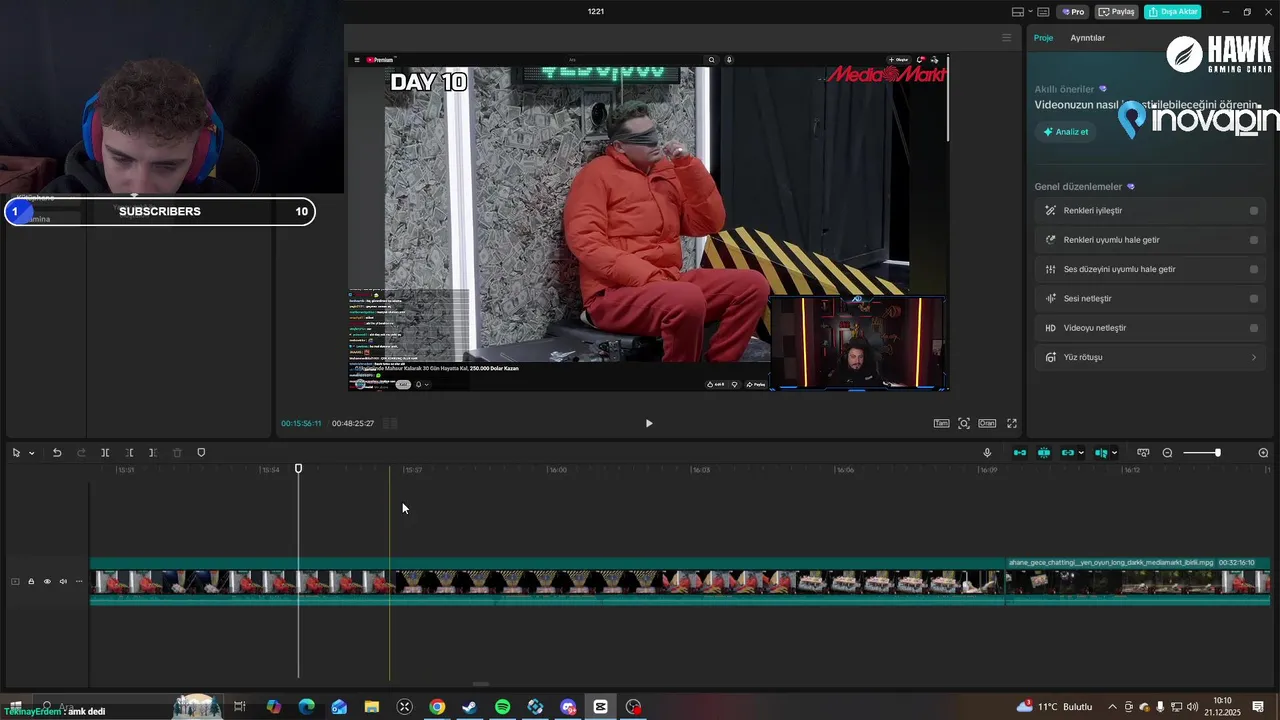Image resolution: width=1280 pixels, height=720 pixels.
Task: Open the taskbar clock showing 10:10
Action: tap(1222, 707)
